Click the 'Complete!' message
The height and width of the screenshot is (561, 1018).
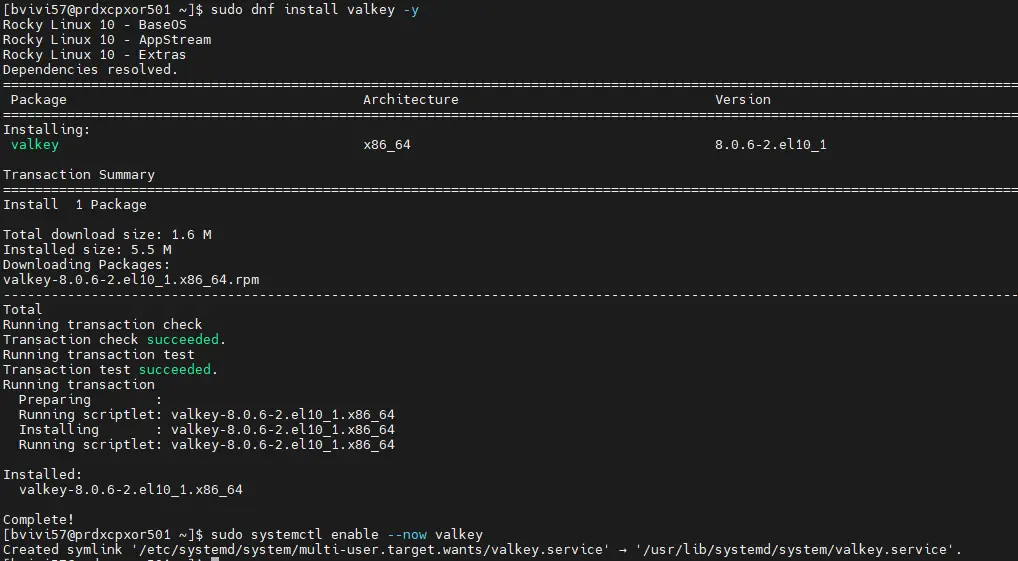(x=38, y=519)
